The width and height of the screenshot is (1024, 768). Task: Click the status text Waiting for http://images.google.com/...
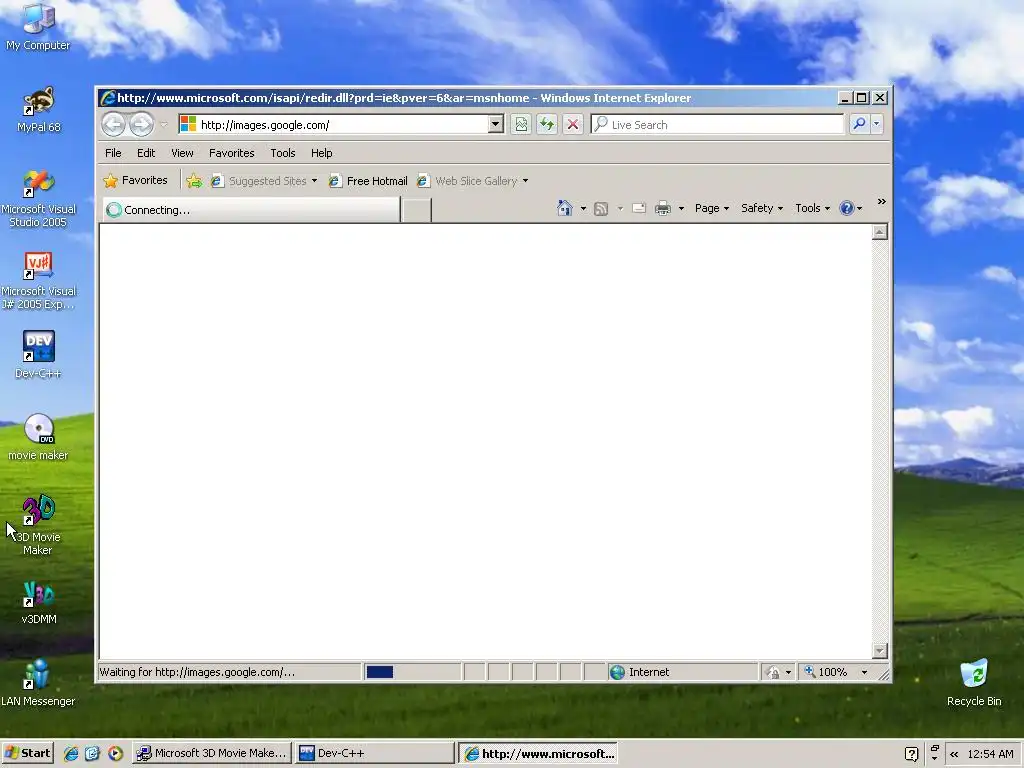click(197, 672)
